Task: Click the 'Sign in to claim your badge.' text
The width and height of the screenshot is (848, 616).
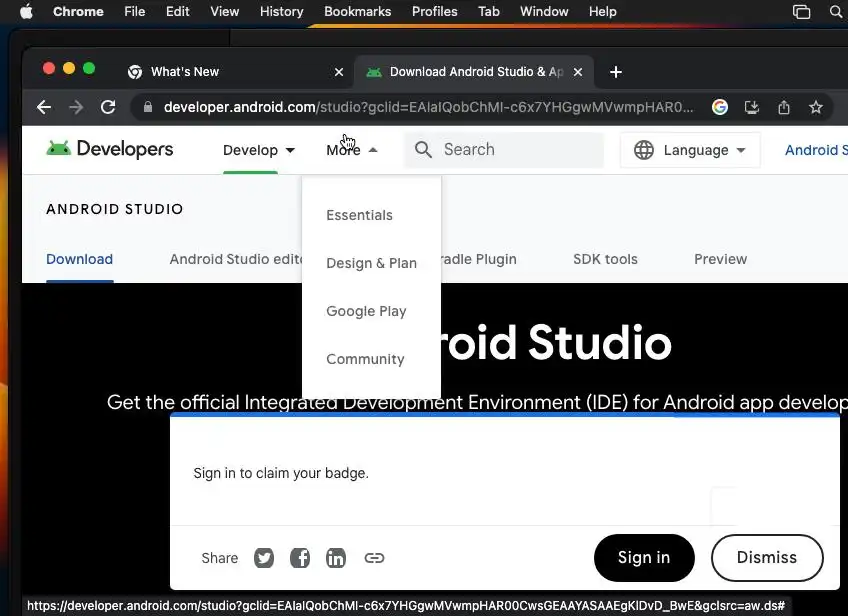Action: coord(281,473)
